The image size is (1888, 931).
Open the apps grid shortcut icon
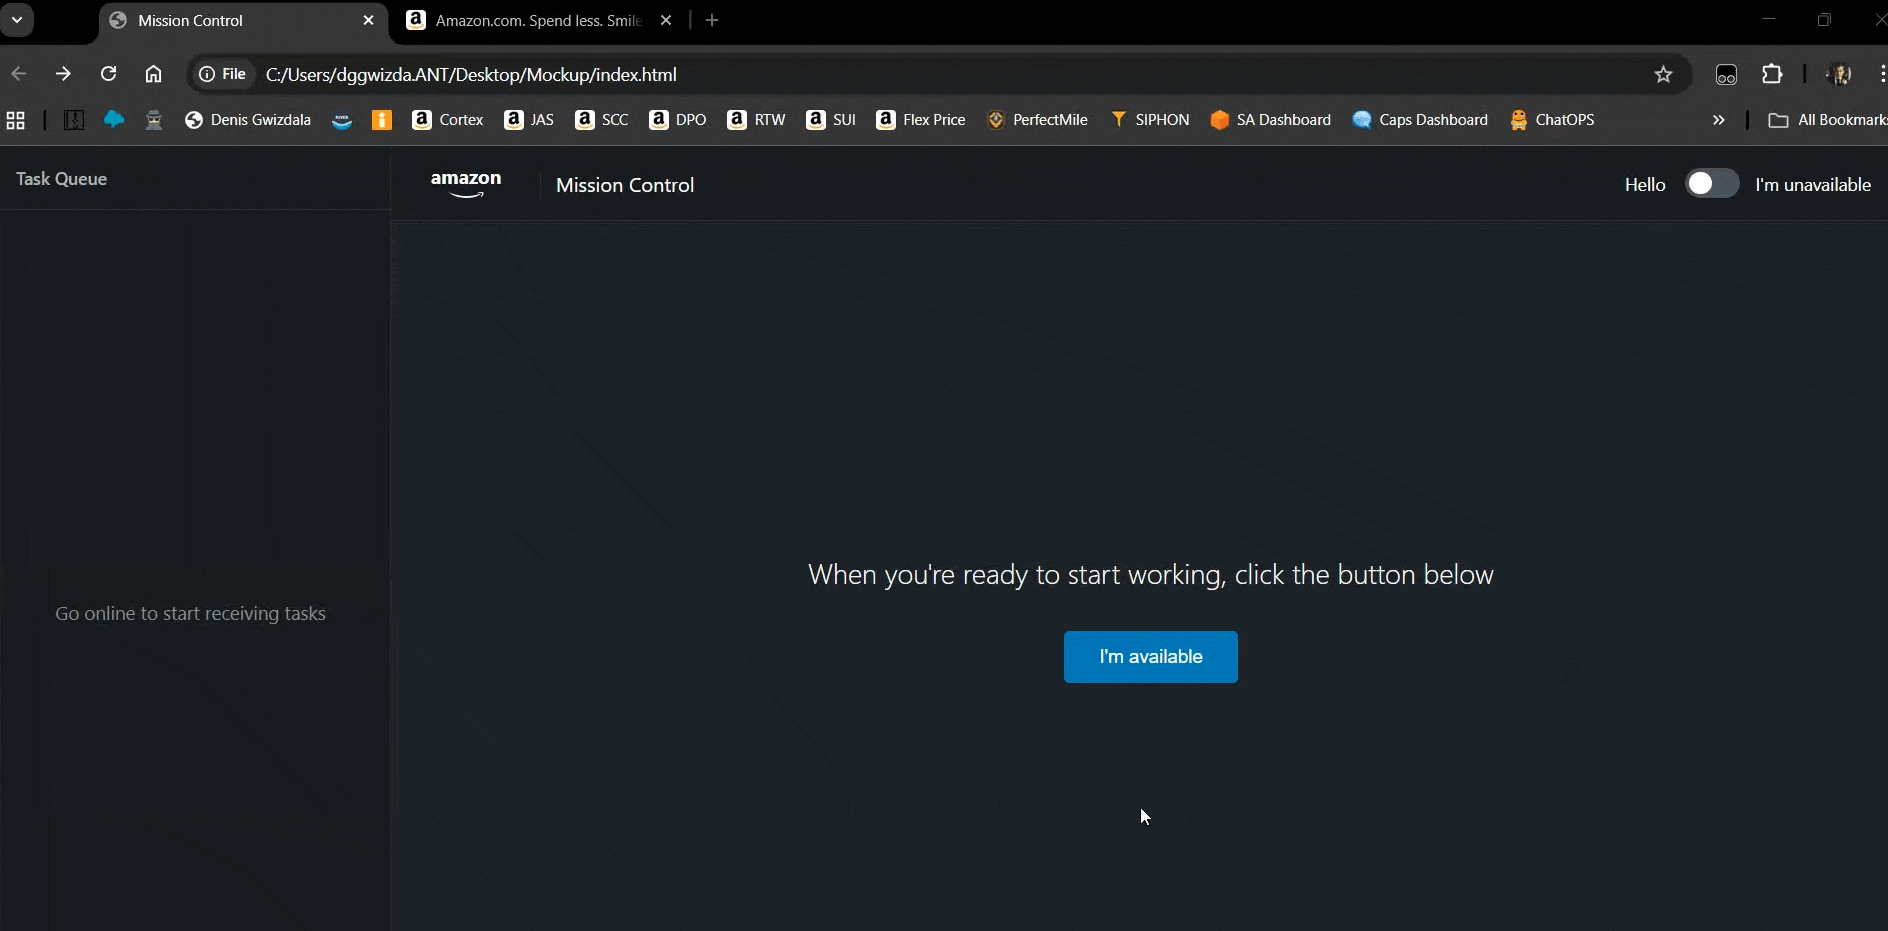pos(16,120)
